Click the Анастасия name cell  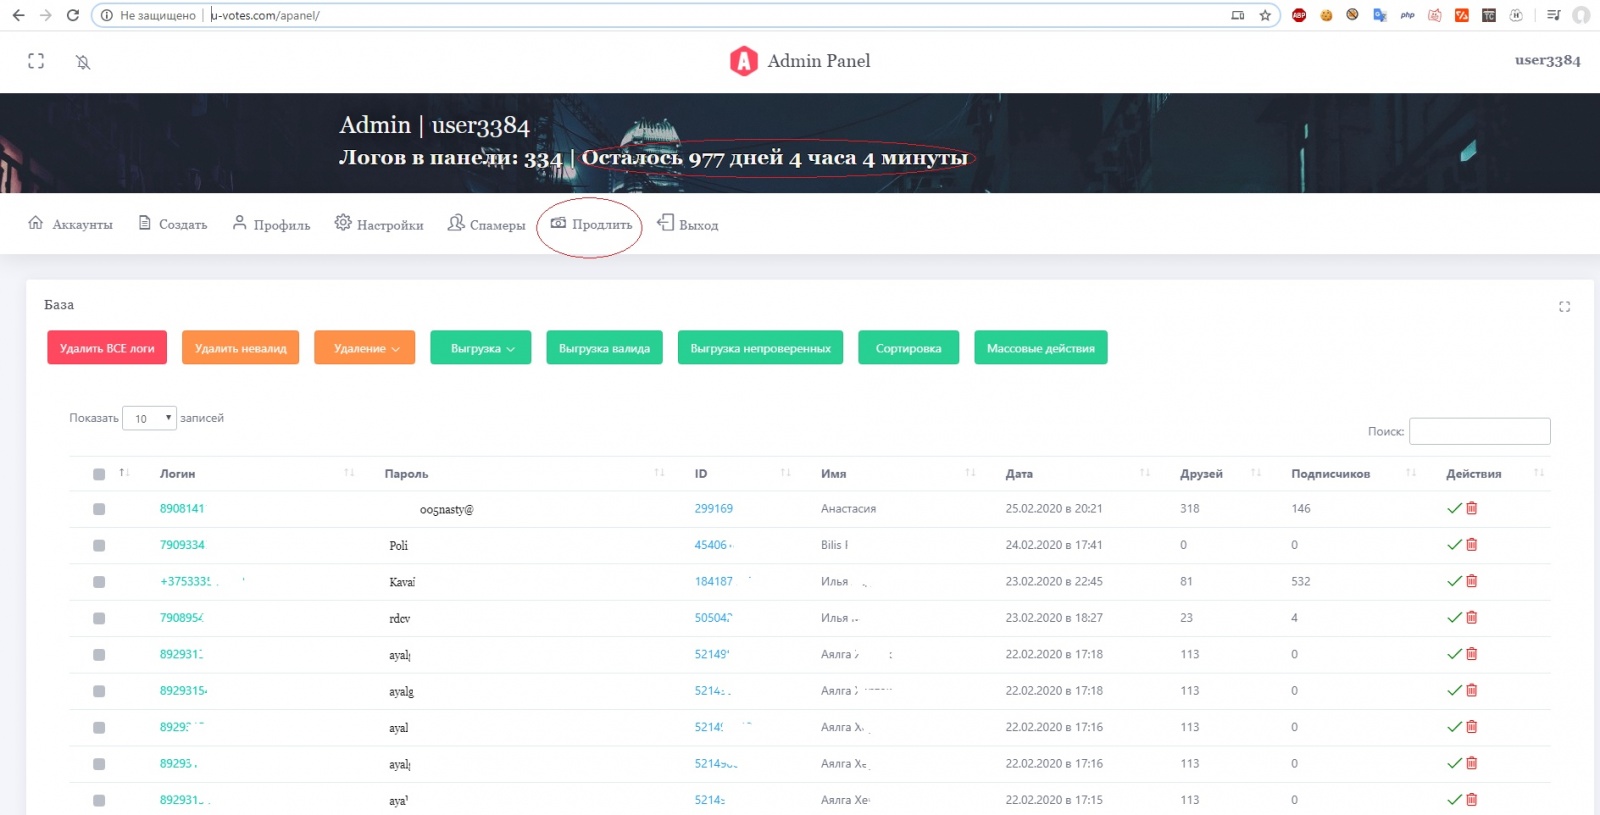coord(848,509)
